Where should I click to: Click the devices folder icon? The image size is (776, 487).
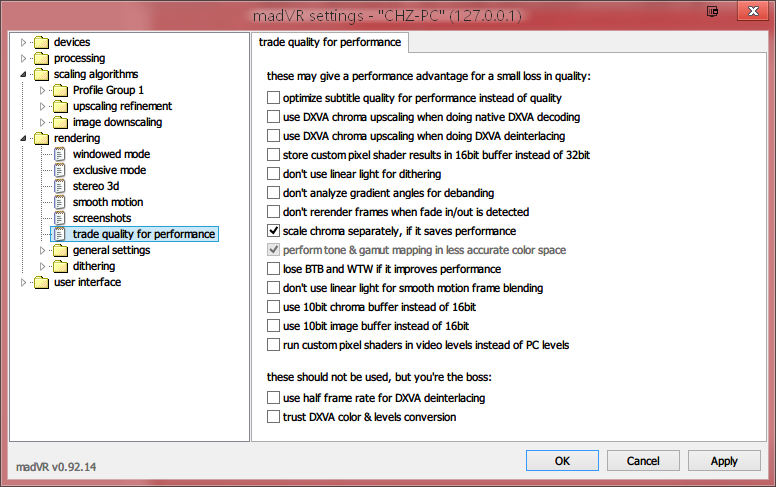coord(42,43)
